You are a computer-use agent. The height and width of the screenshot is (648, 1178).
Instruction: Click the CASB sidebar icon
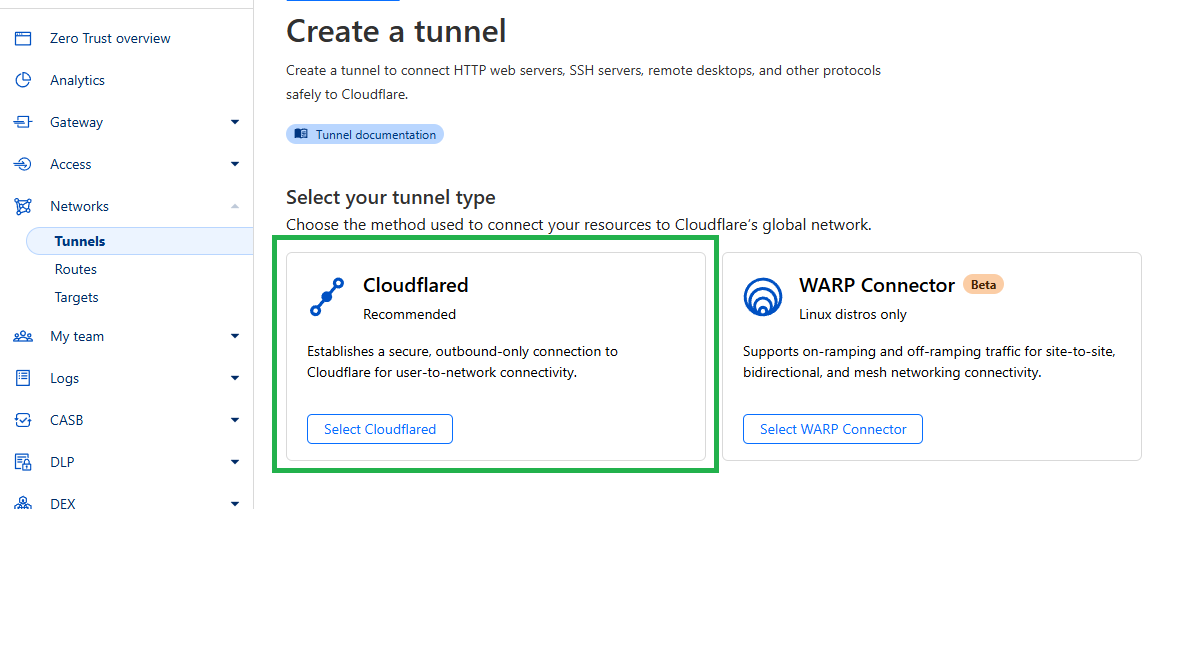23,420
